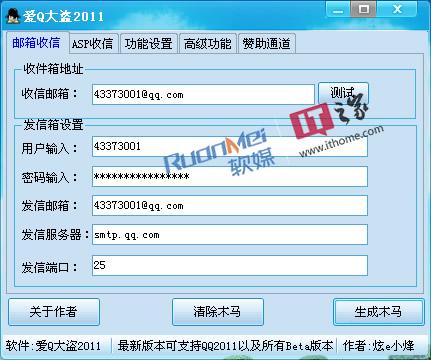This screenshot has height=360, width=431.
Task: Select the 高级功能 tab
Action: tap(207, 43)
